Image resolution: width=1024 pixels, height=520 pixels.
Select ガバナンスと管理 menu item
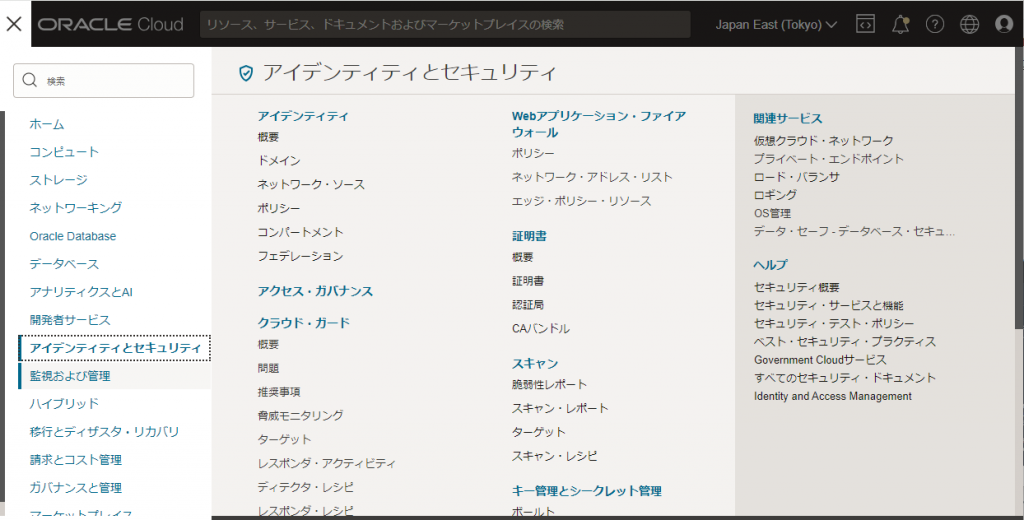click(x=75, y=488)
